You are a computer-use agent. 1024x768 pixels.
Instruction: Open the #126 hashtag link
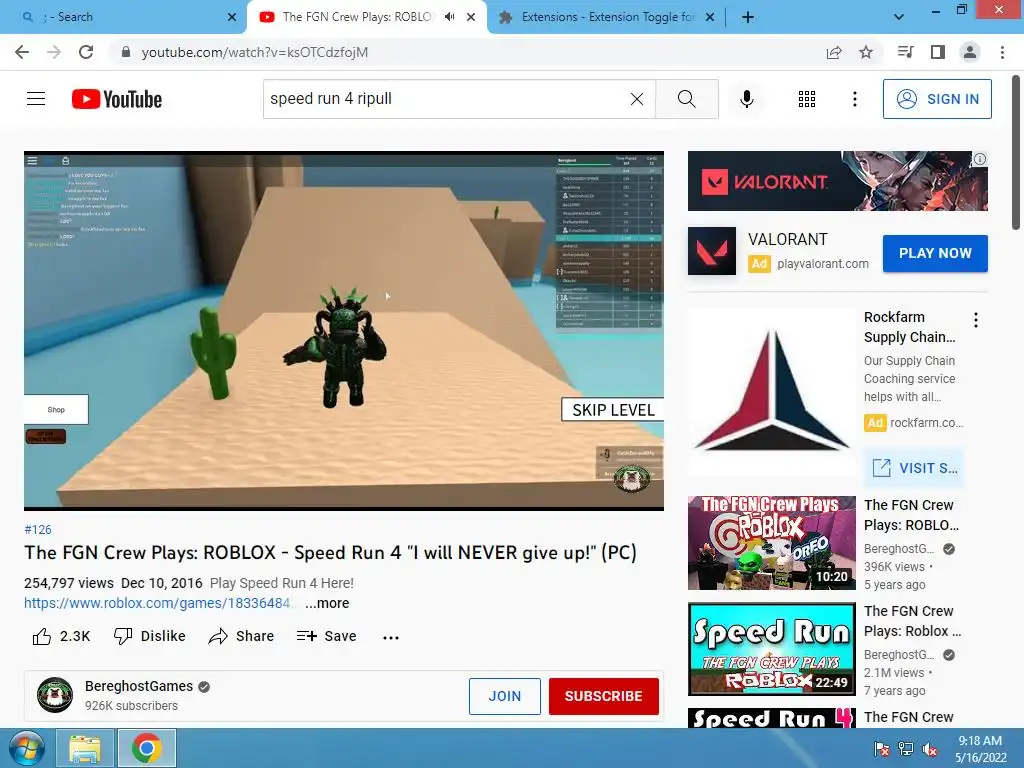click(38, 530)
